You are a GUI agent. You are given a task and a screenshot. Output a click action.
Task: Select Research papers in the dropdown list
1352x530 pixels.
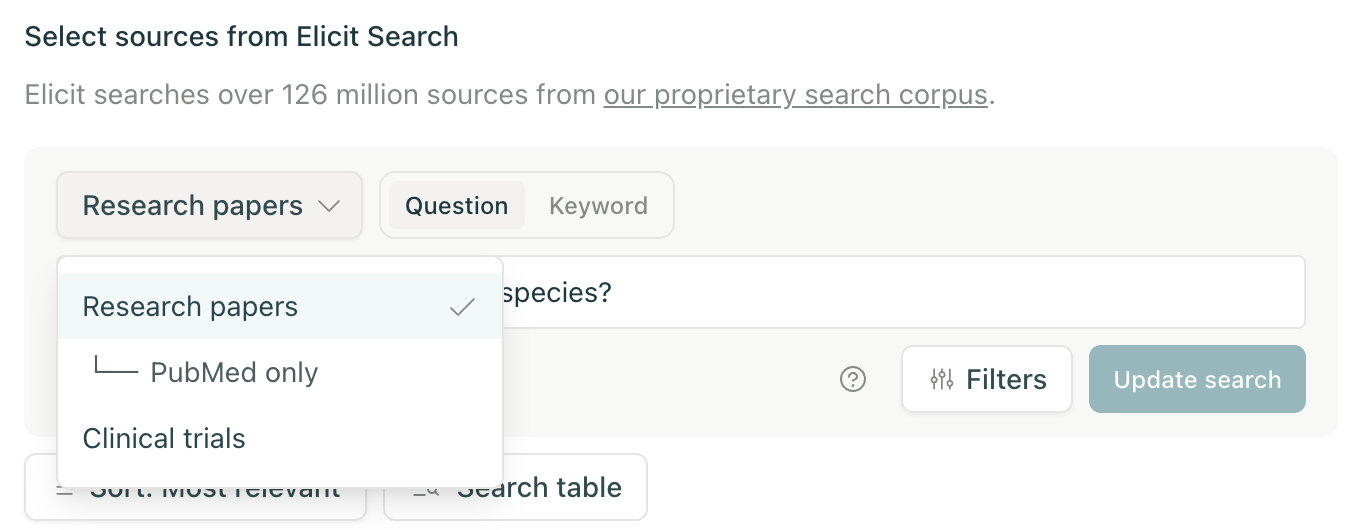[x=190, y=307]
